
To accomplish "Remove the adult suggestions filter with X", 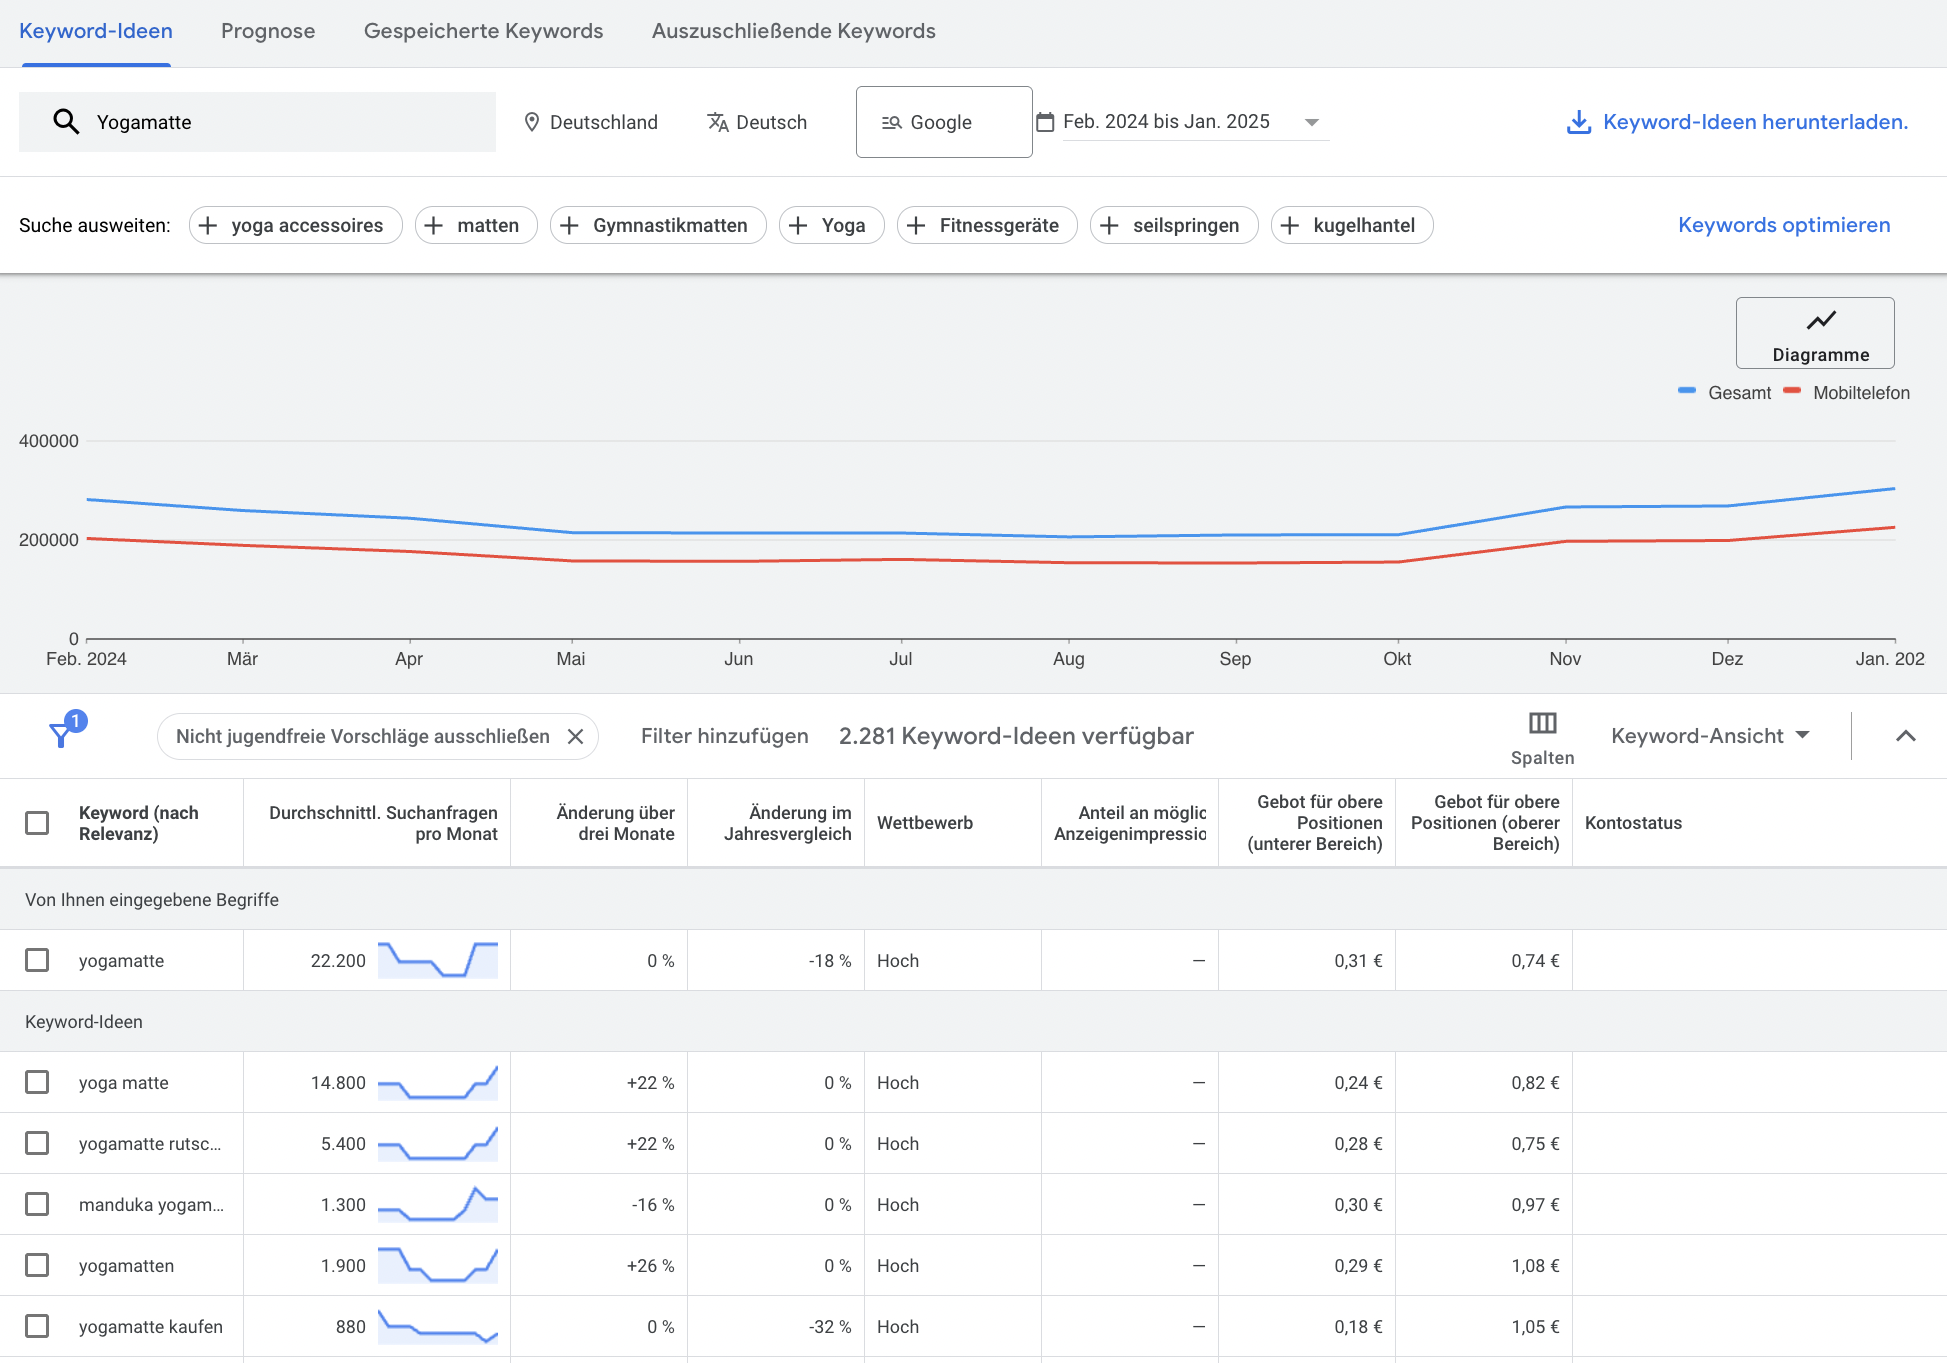I will click(x=576, y=736).
